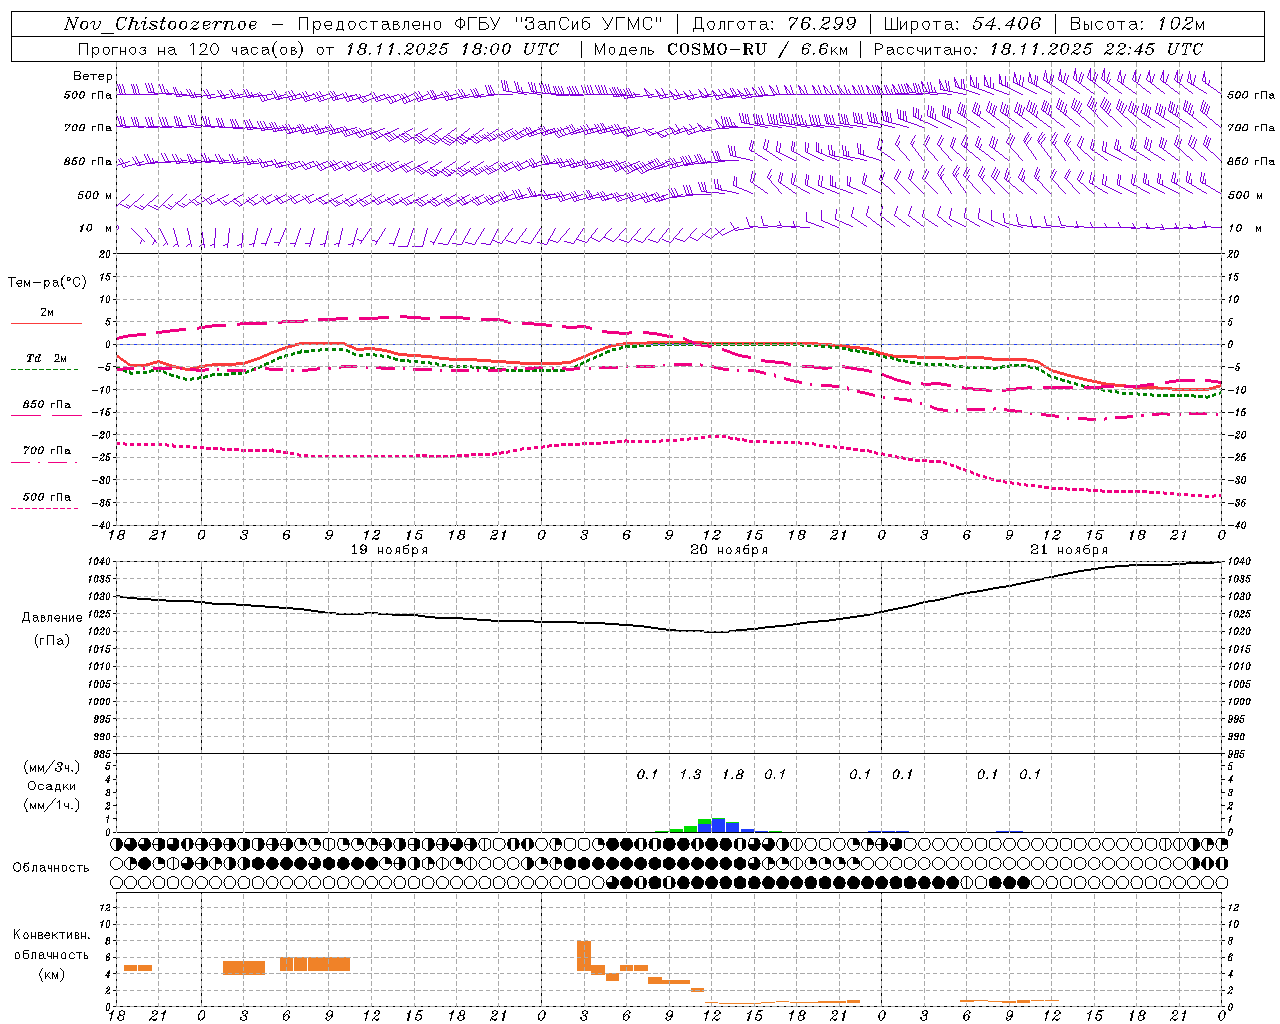1280x1024 pixels.
Task: Select the date label 21 ноября
Action: tap(1069, 550)
